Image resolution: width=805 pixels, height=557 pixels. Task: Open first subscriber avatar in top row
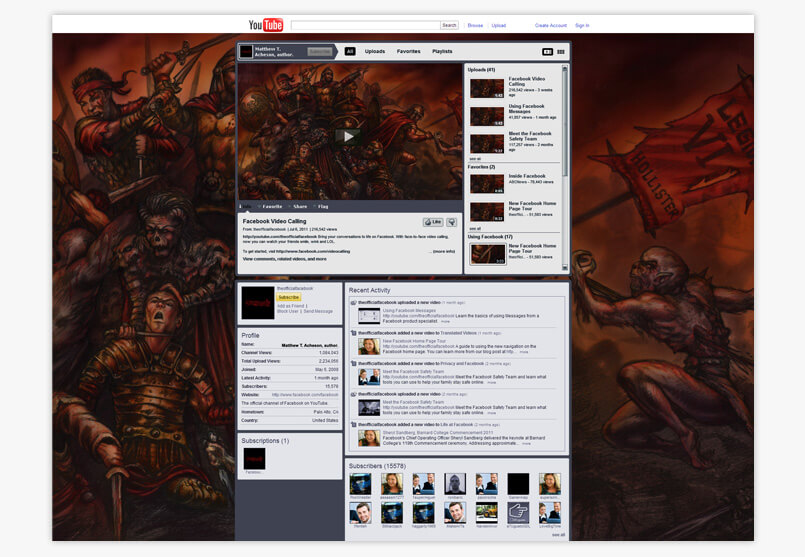coord(360,484)
